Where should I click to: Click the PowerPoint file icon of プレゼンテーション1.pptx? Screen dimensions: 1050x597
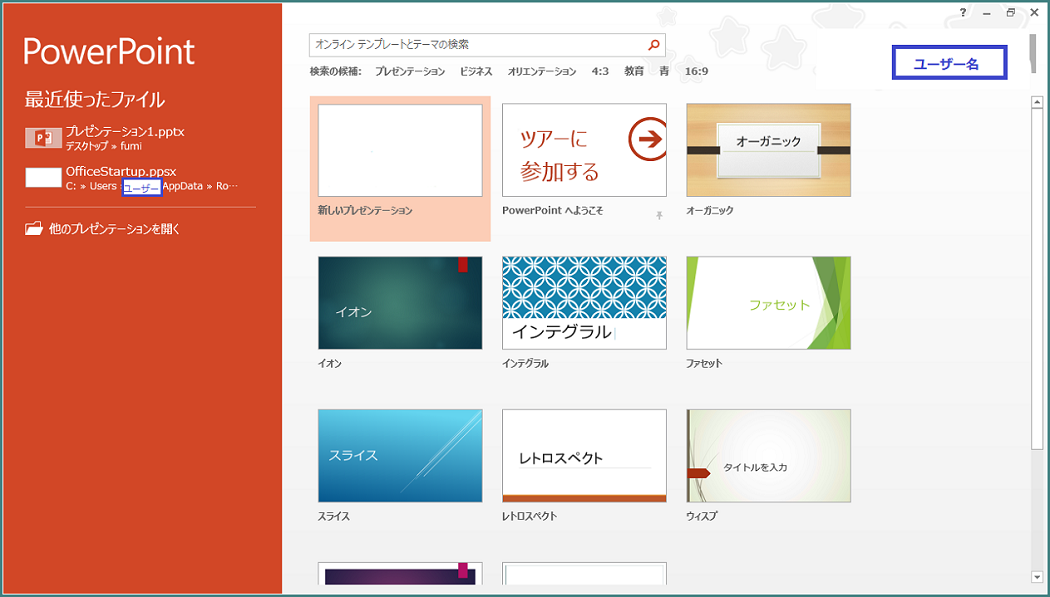44,138
